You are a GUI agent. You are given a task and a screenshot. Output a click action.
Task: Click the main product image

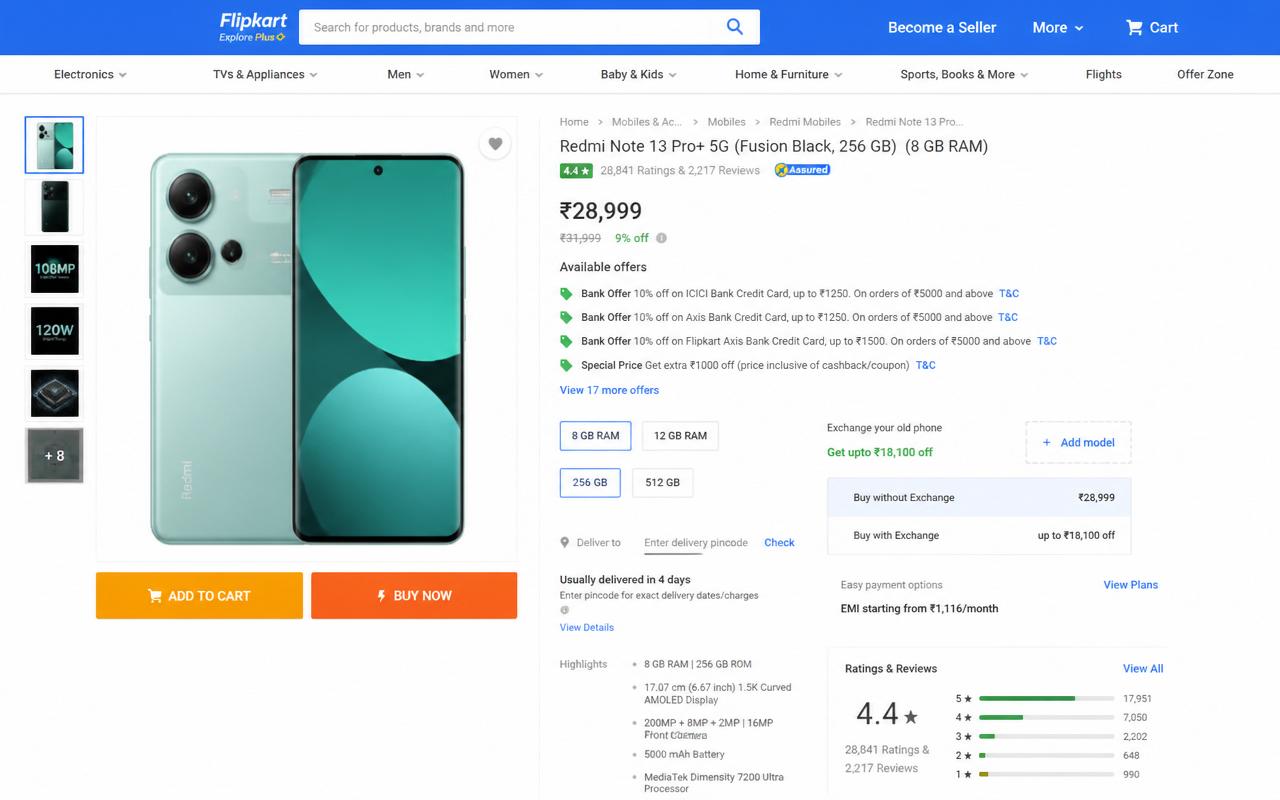[x=307, y=348]
